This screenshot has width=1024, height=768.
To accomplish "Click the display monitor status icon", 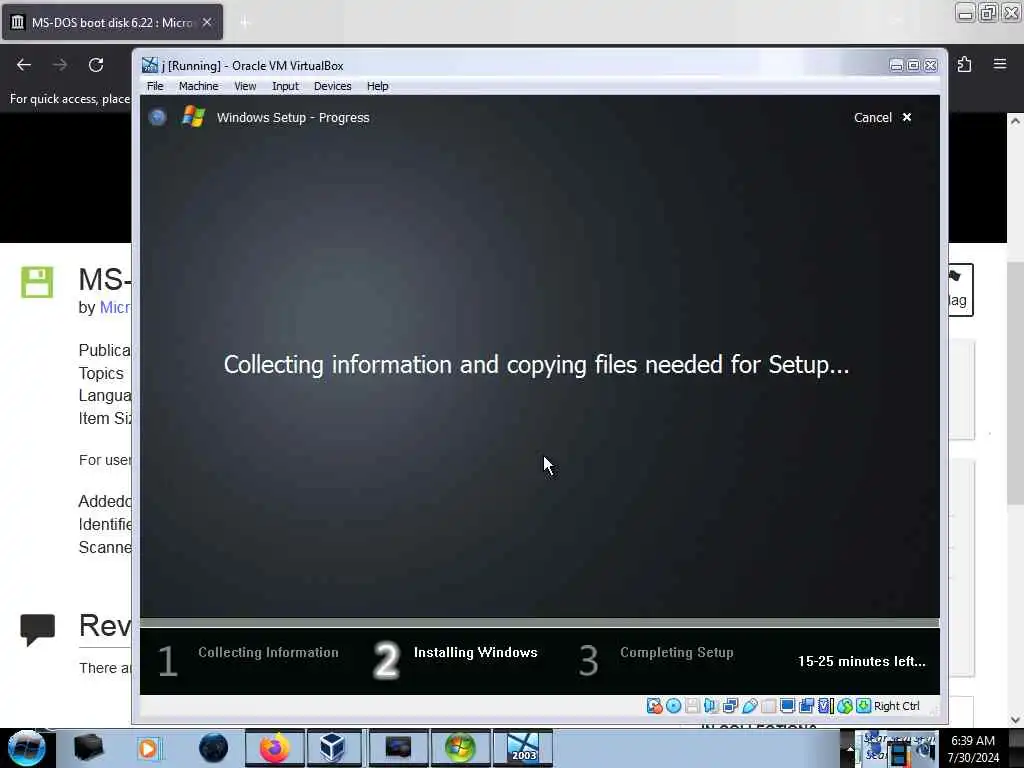I will [788, 706].
